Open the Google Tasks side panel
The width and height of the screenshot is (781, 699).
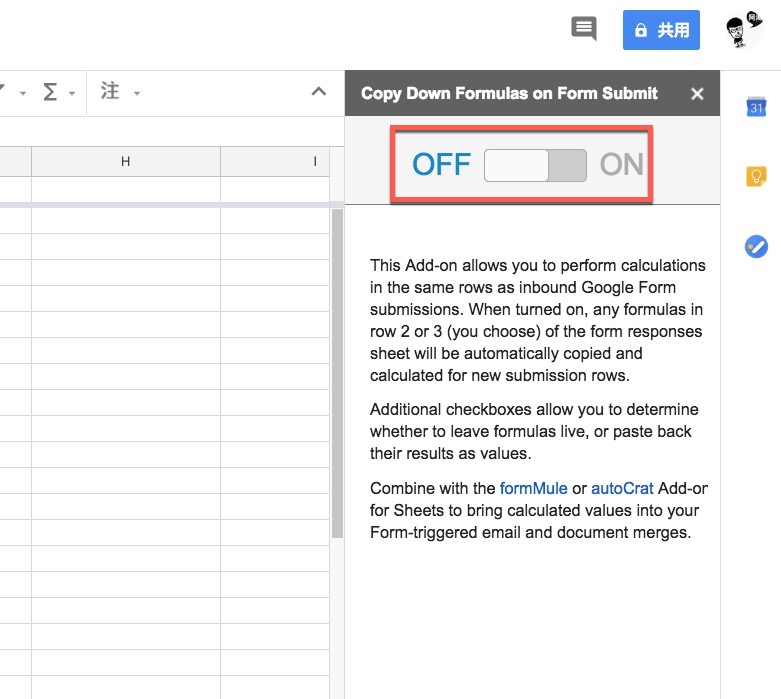coord(757,246)
